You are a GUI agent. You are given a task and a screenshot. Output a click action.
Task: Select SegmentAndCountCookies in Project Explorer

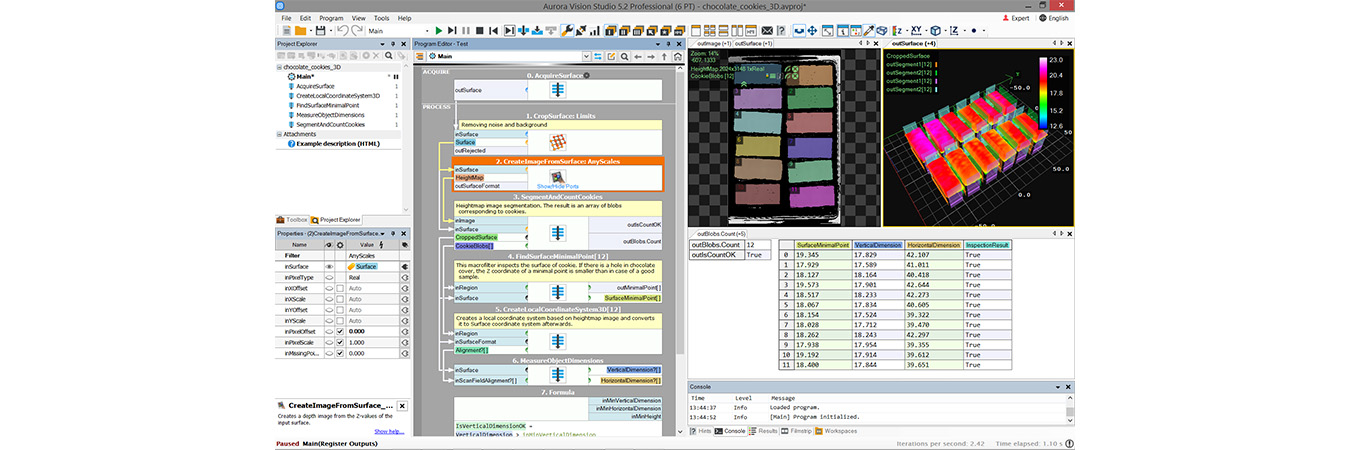pos(330,124)
